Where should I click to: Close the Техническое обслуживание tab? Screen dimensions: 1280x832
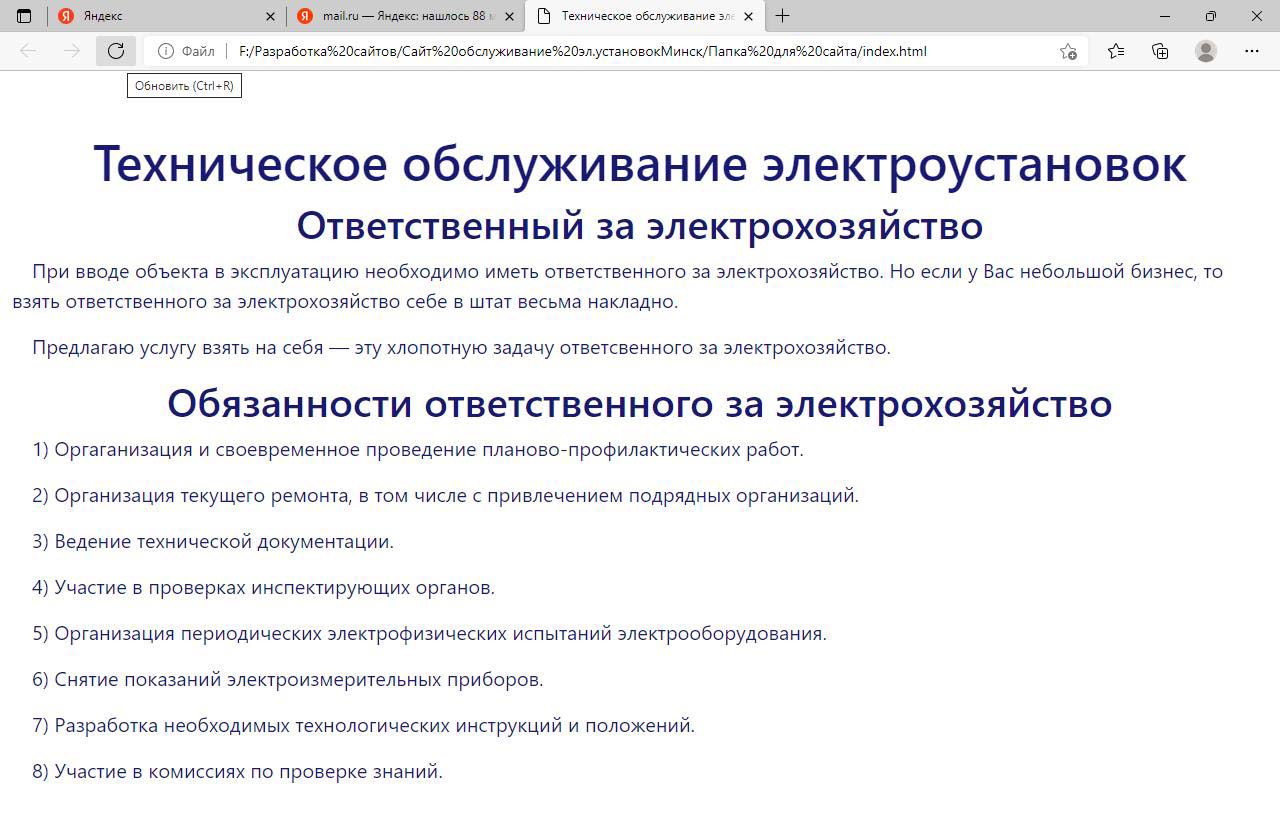click(x=748, y=16)
